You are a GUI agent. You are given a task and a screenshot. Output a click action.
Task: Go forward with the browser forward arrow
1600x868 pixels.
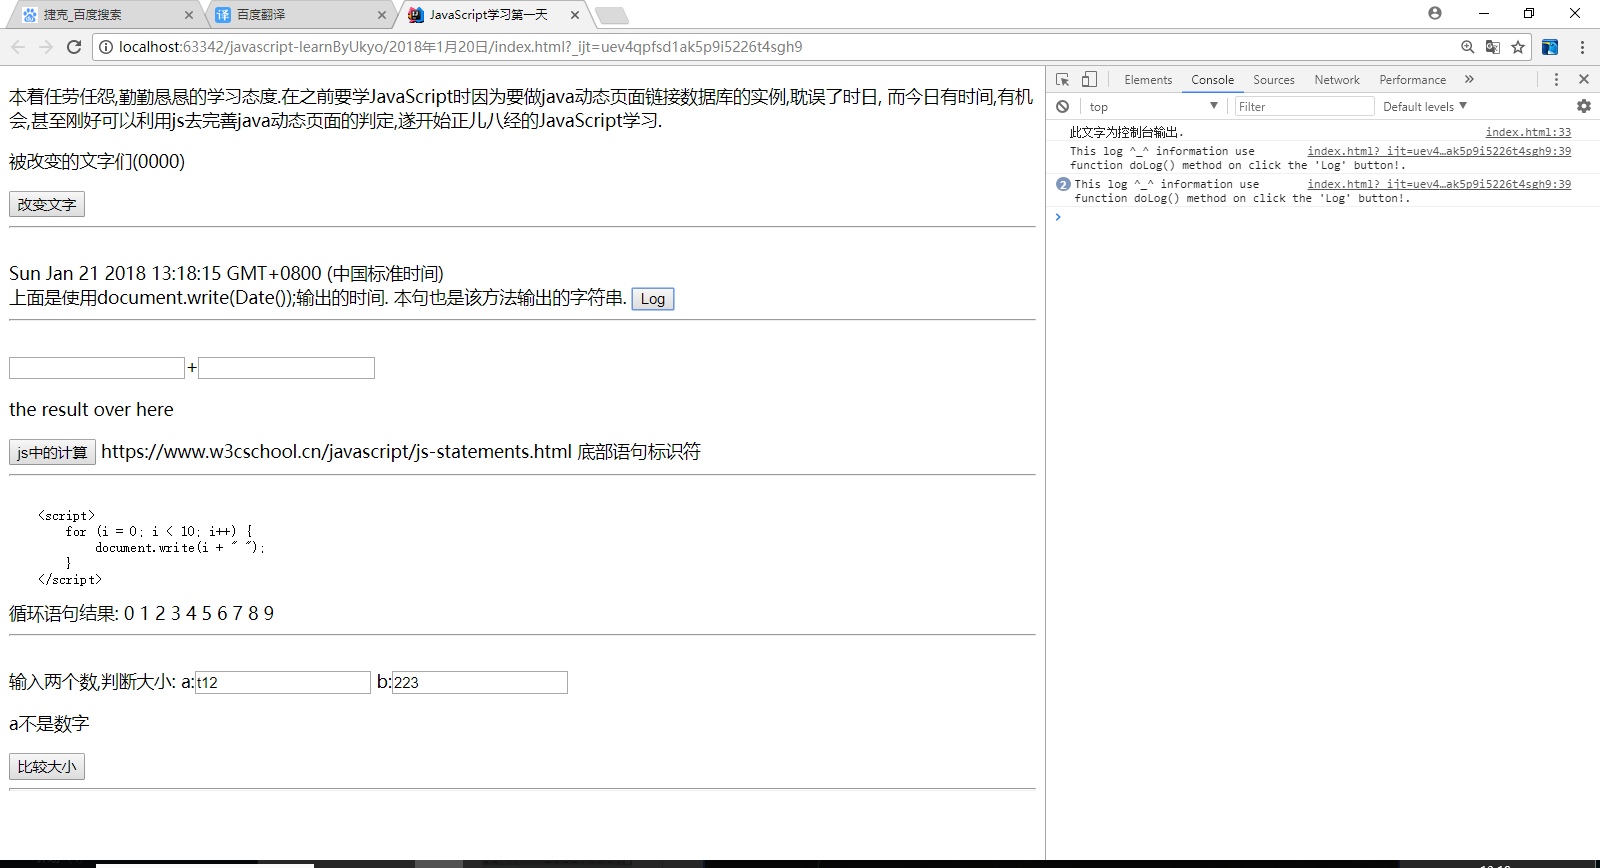coord(46,47)
